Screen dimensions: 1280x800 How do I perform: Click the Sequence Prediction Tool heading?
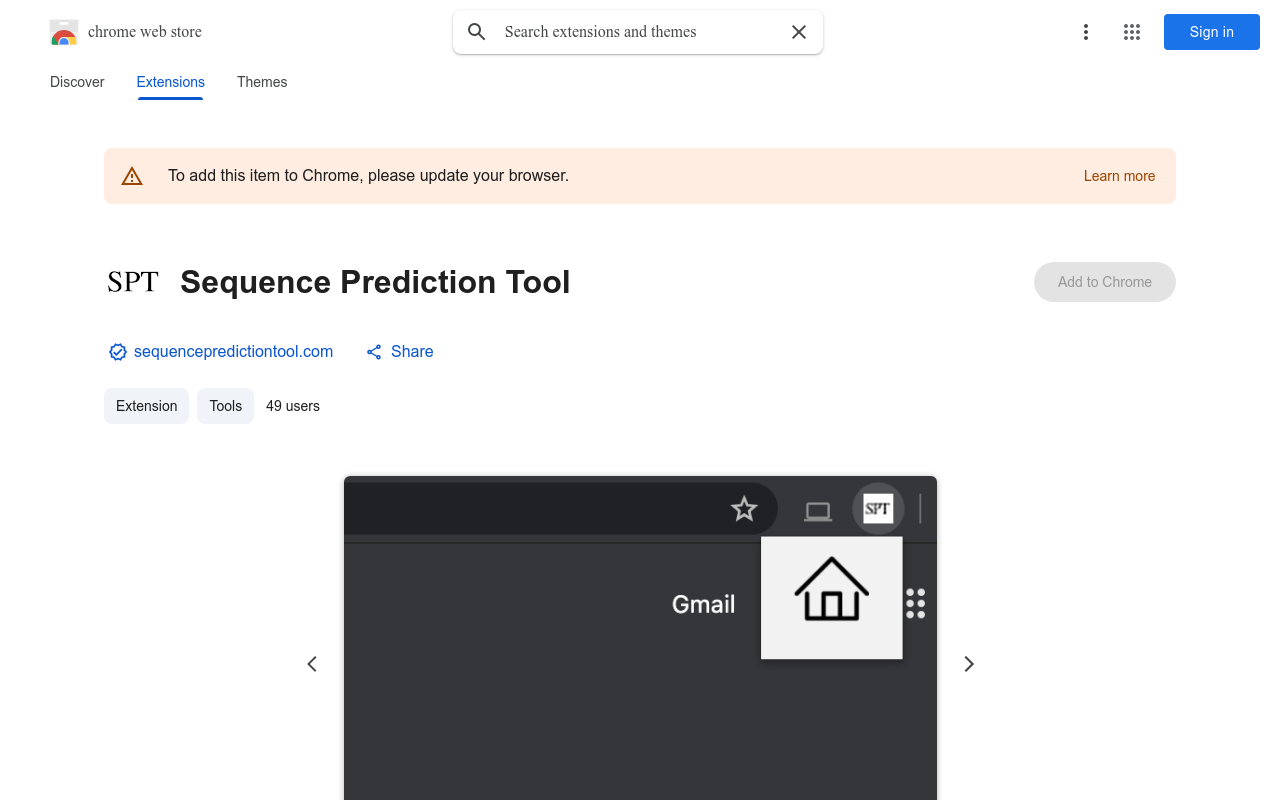pos(375,282)
